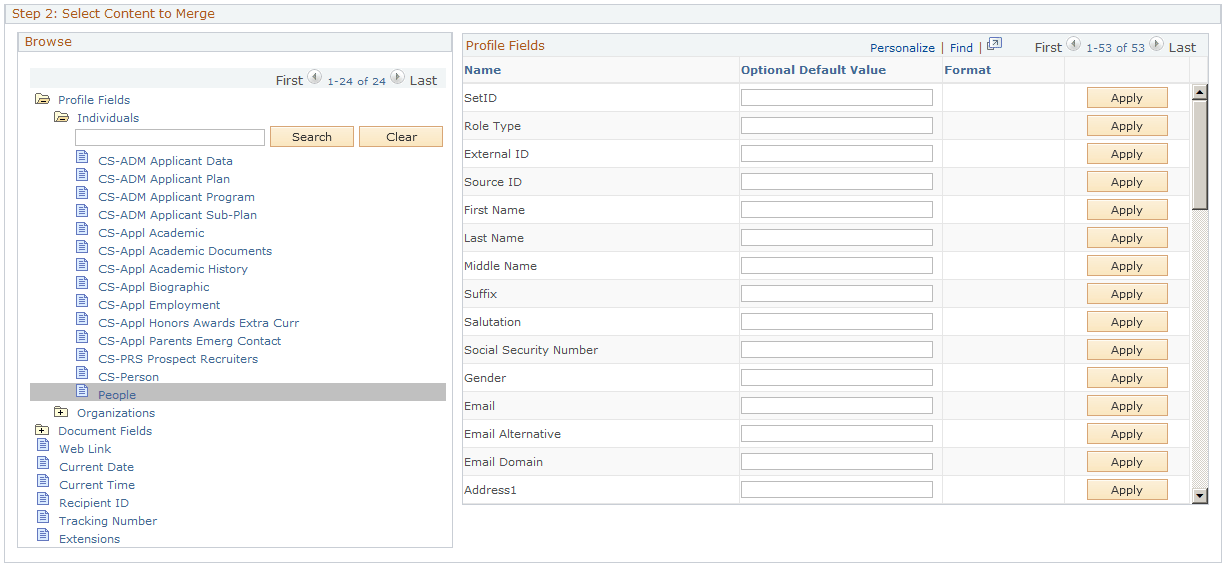Open Profile Fields grid in new window icon
Image resolution: width=1229 pixels, height=568 pixels.
pyautogui.click(x=994, y=45)
